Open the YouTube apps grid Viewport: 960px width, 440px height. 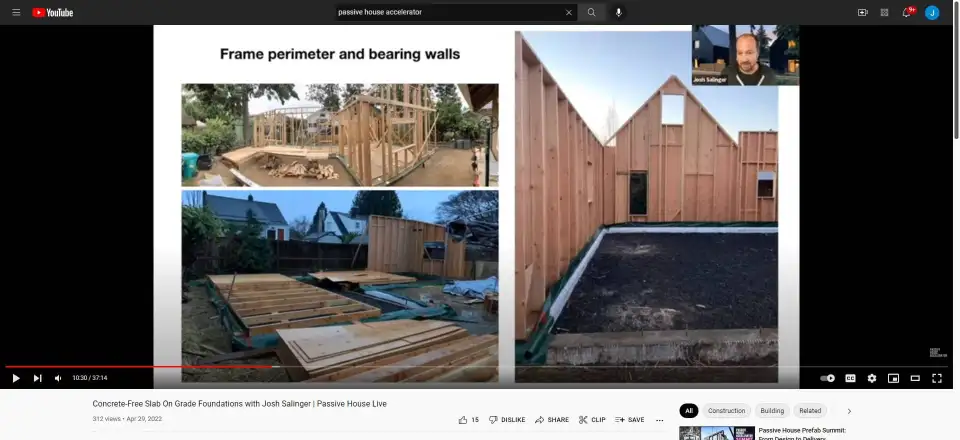pos(885,12)
